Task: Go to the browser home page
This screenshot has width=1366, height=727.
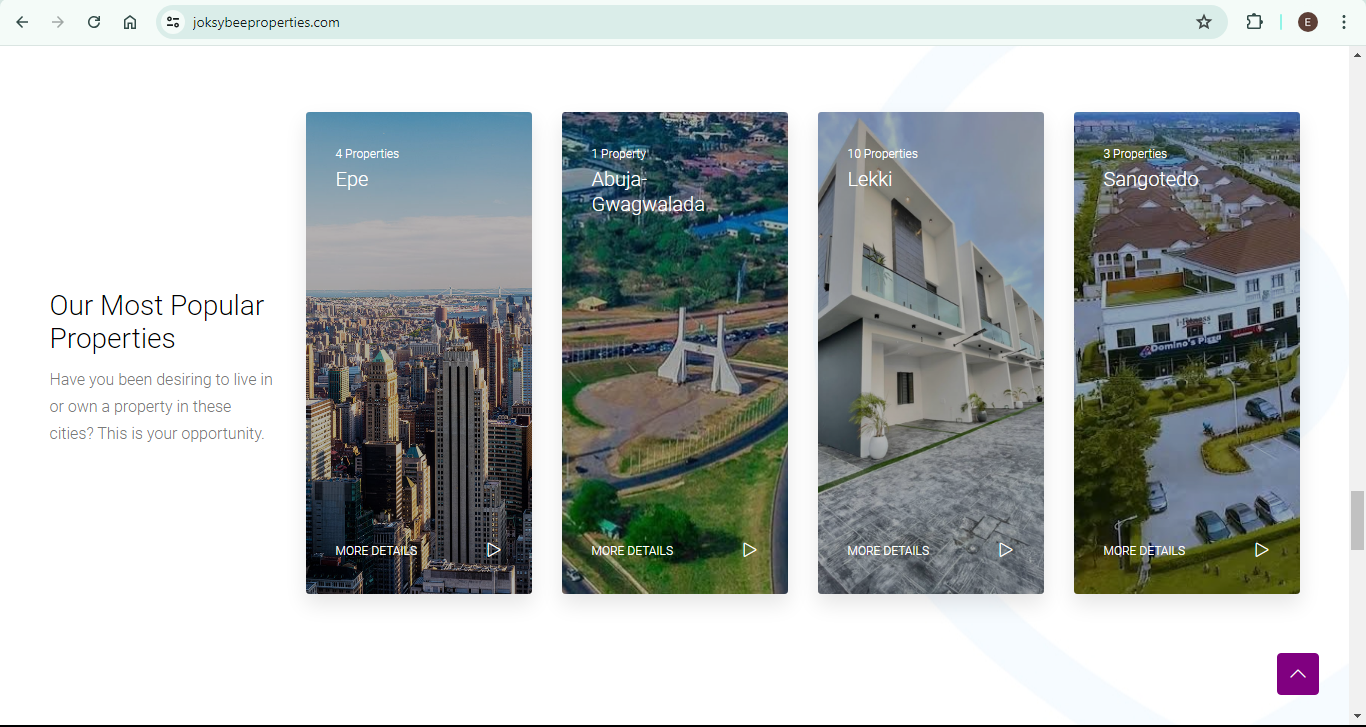Action: point(130,22)
